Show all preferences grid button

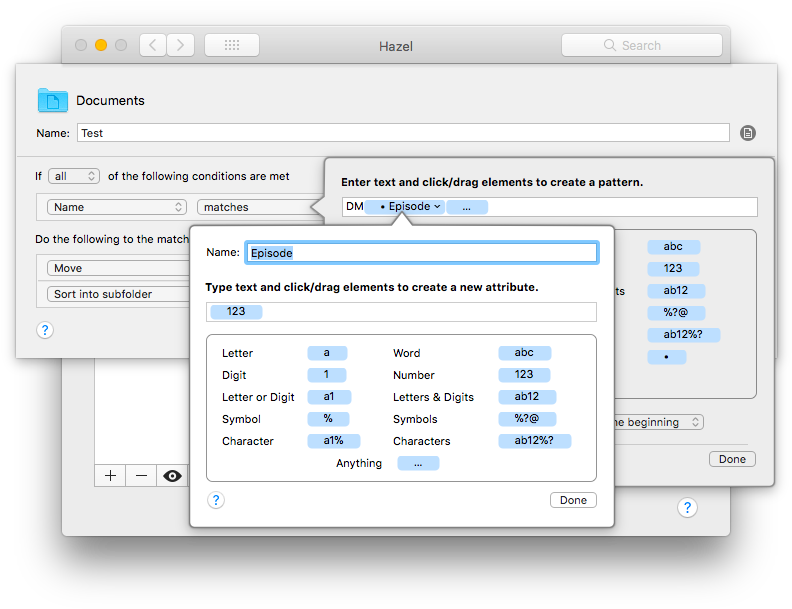[x=232, y=45]
